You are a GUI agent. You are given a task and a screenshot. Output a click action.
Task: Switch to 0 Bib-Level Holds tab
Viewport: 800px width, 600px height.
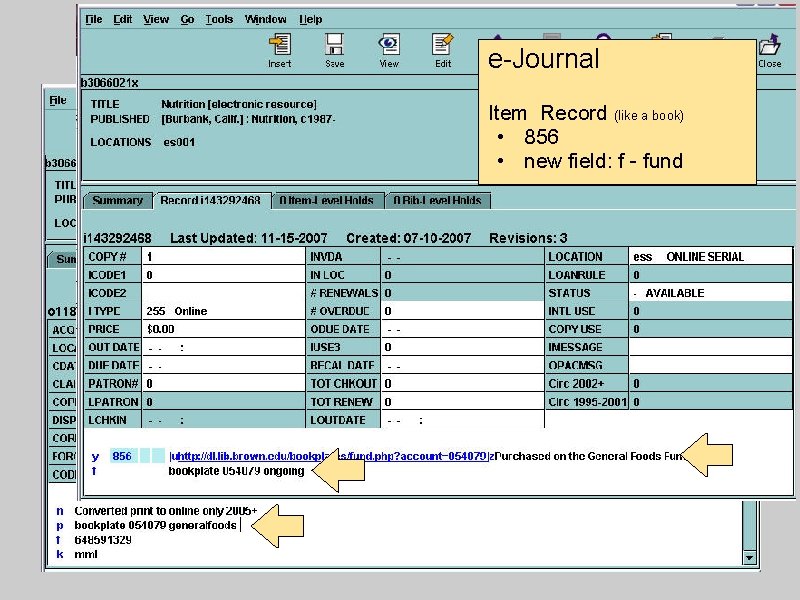[437, 200]
